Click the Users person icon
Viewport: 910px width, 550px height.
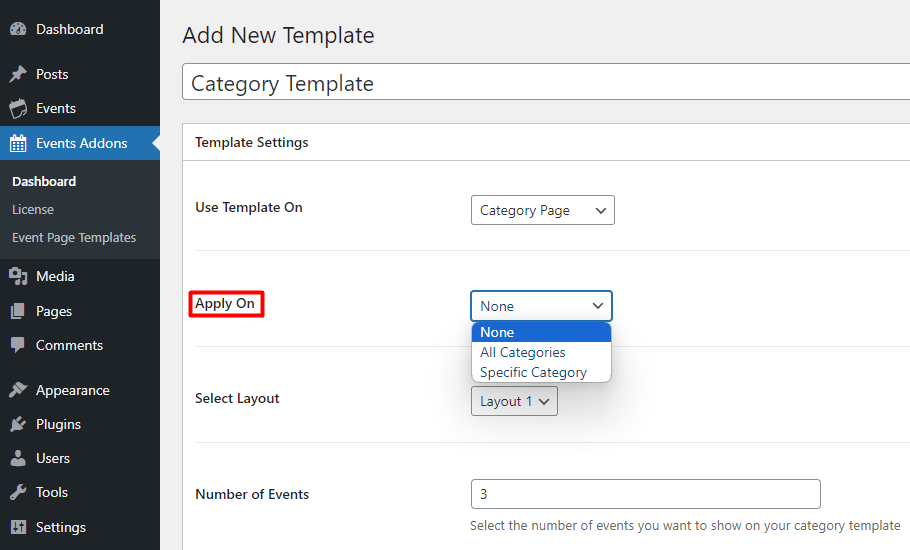18,459
